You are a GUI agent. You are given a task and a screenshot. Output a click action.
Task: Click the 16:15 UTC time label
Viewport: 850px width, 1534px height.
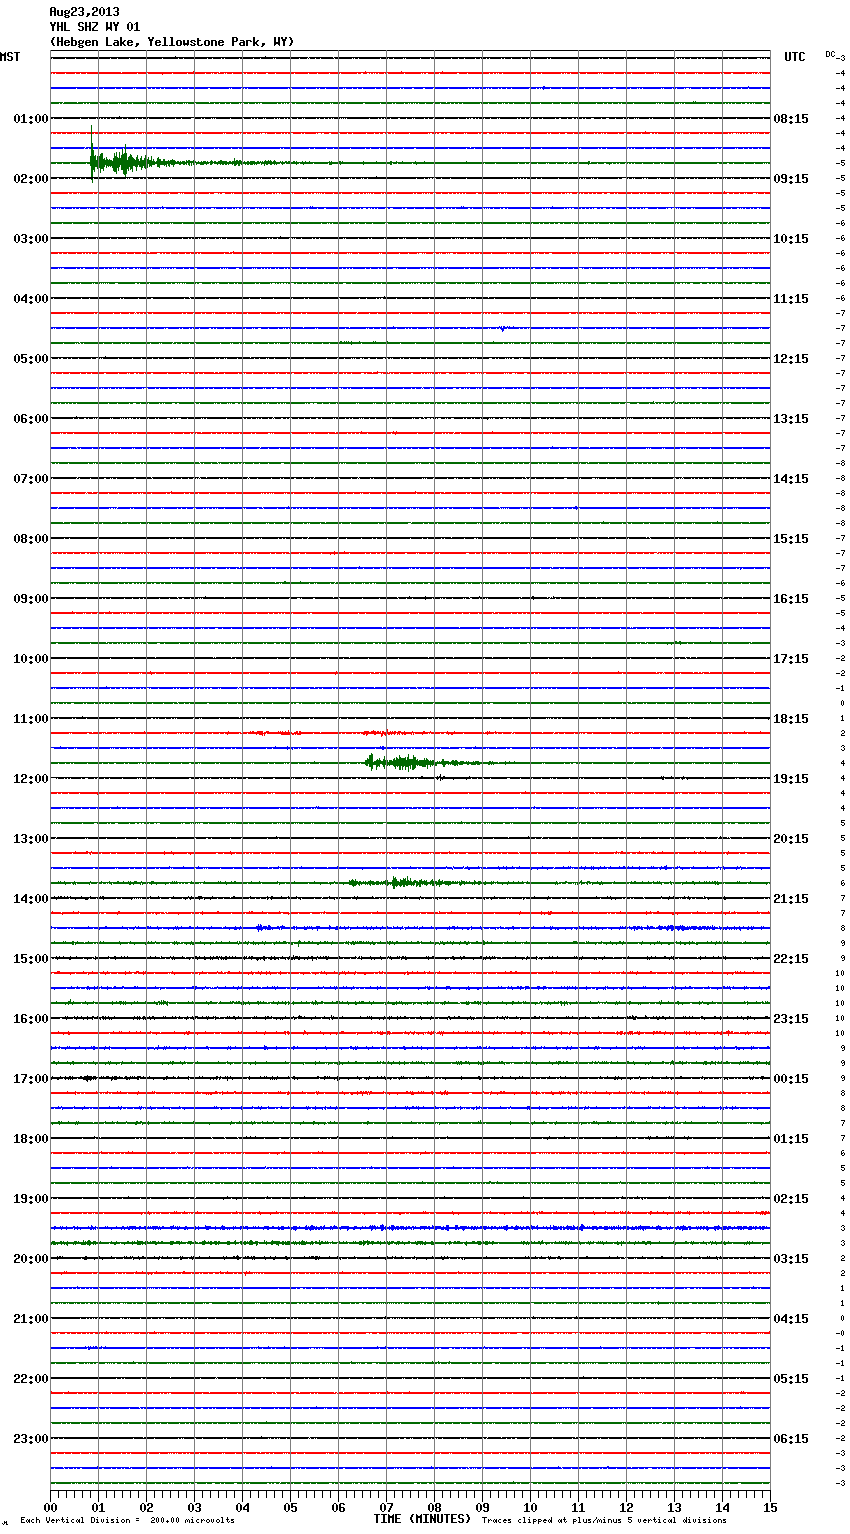click(791, 599)
